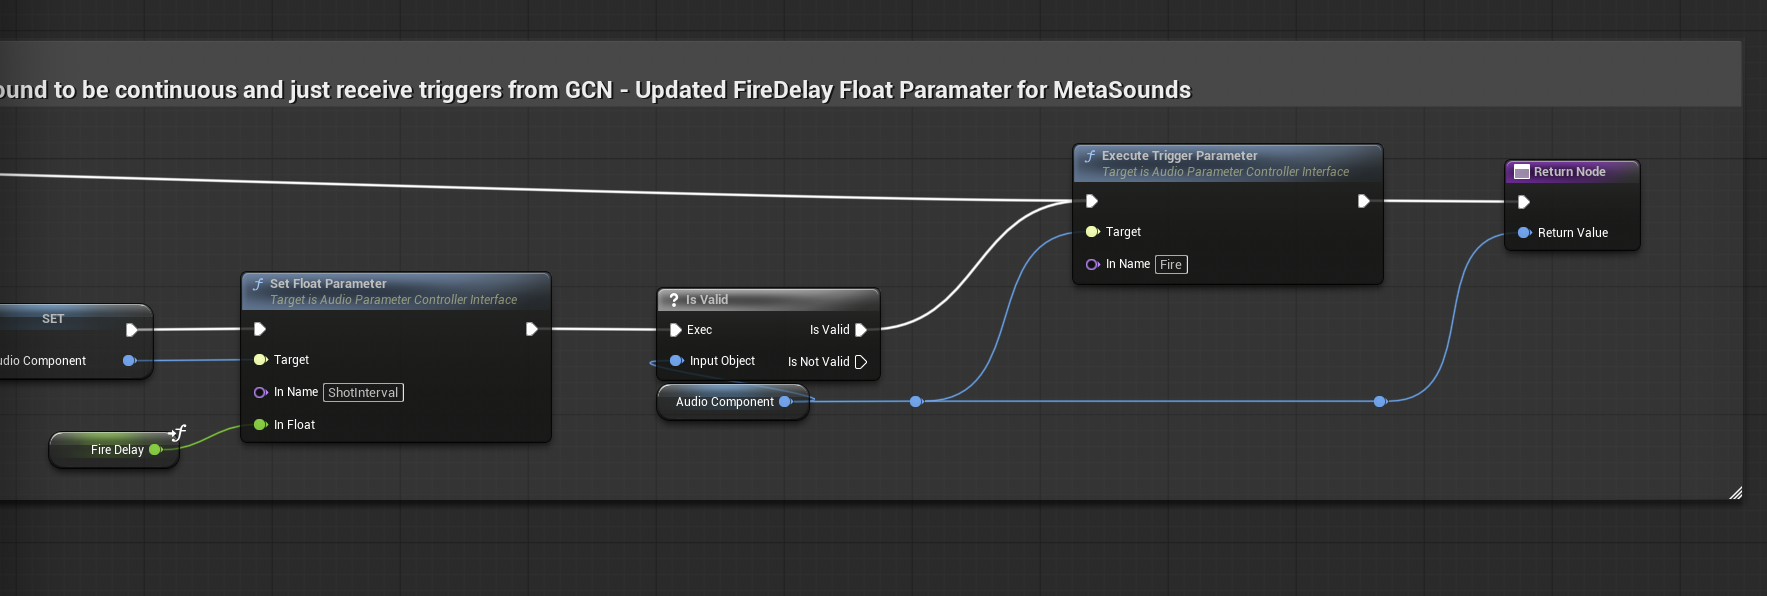This screenshot has width=1767, height=596.
Task: Click the Input Object pin of Is Valid
Action: [x=676, y=361]
